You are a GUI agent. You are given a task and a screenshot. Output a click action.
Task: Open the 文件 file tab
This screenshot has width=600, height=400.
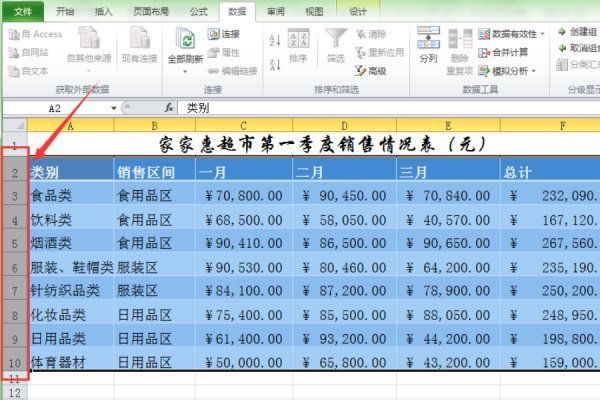(23, 12)
